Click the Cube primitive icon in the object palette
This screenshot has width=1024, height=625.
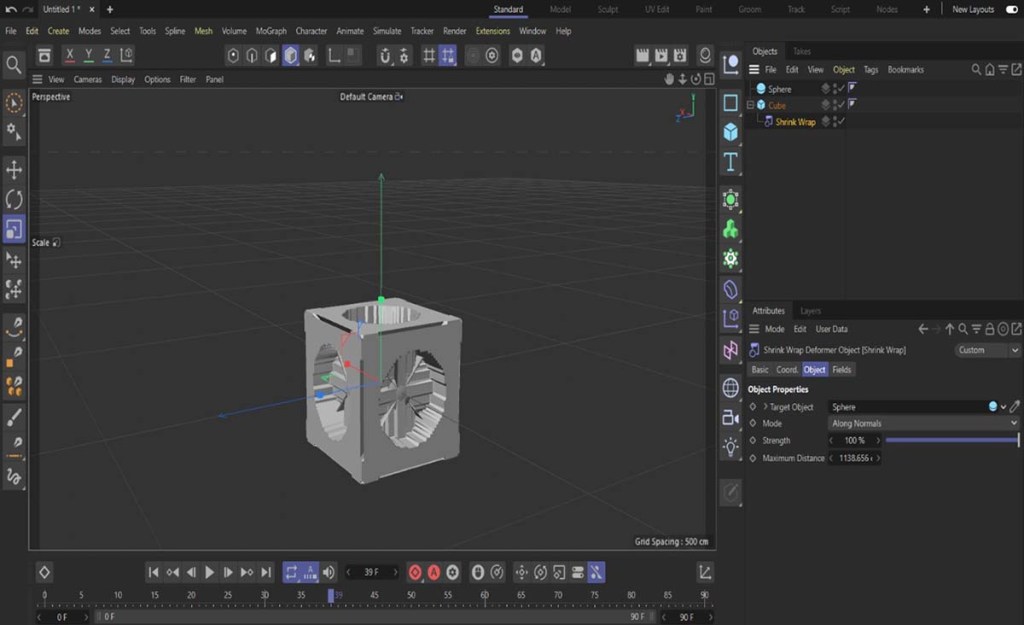click(x=731, y=132)
